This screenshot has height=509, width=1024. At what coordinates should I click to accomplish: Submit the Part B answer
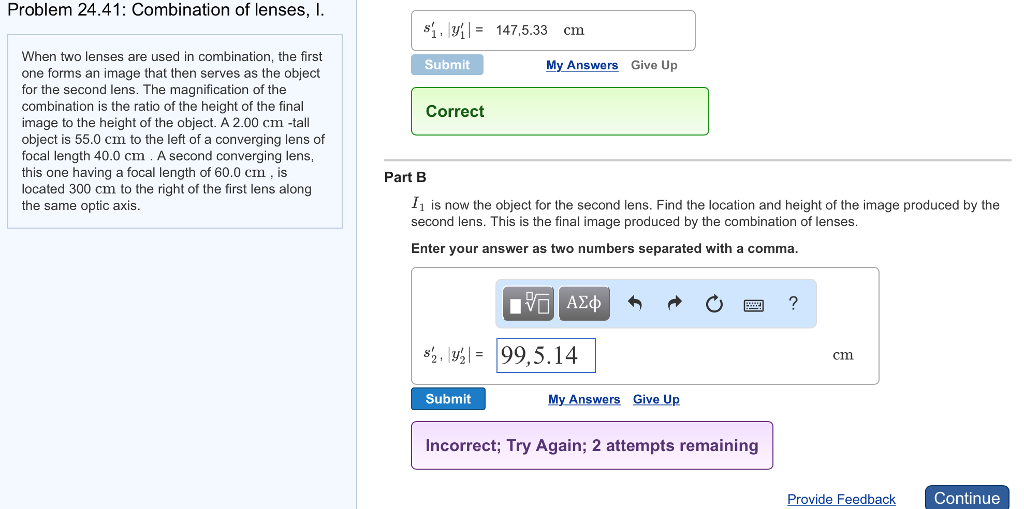[x=448, y=399]
